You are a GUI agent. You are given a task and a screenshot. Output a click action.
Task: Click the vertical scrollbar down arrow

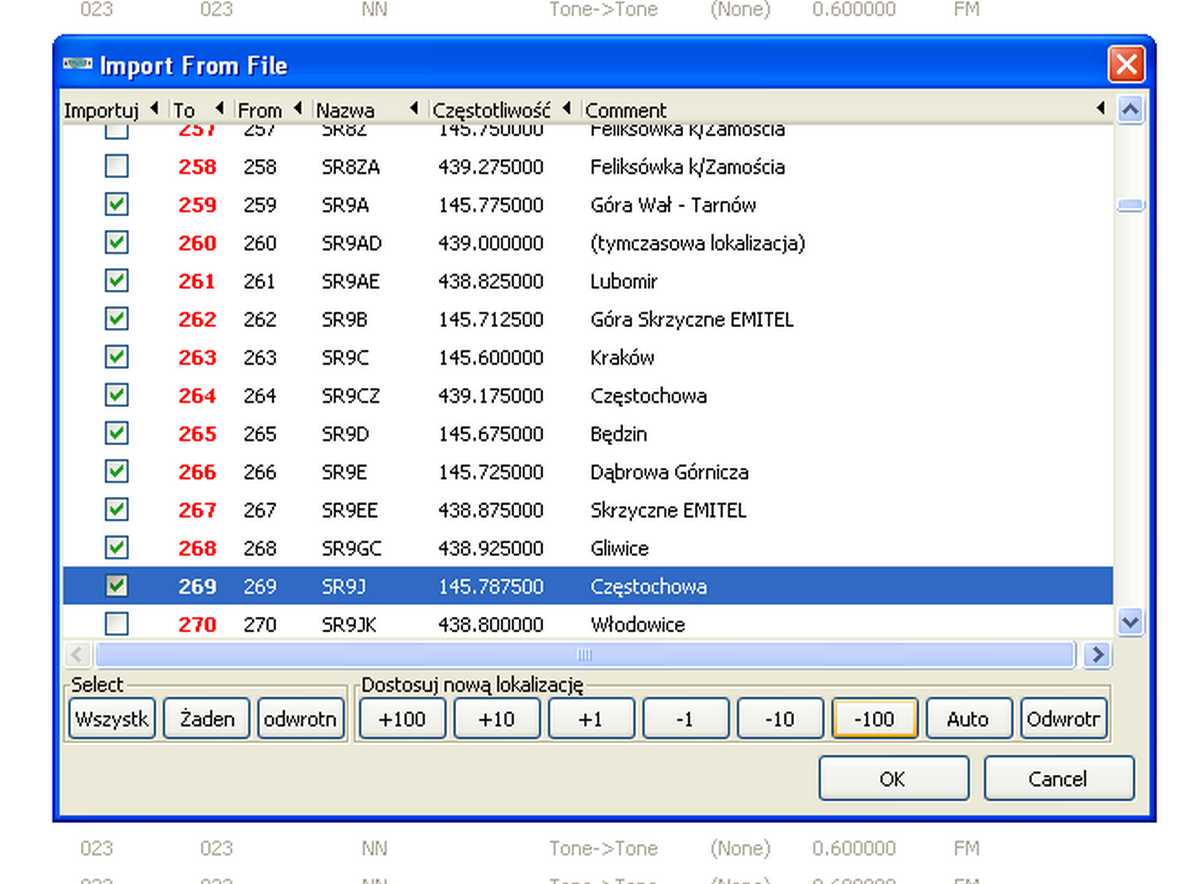(x=1130, y=622)
